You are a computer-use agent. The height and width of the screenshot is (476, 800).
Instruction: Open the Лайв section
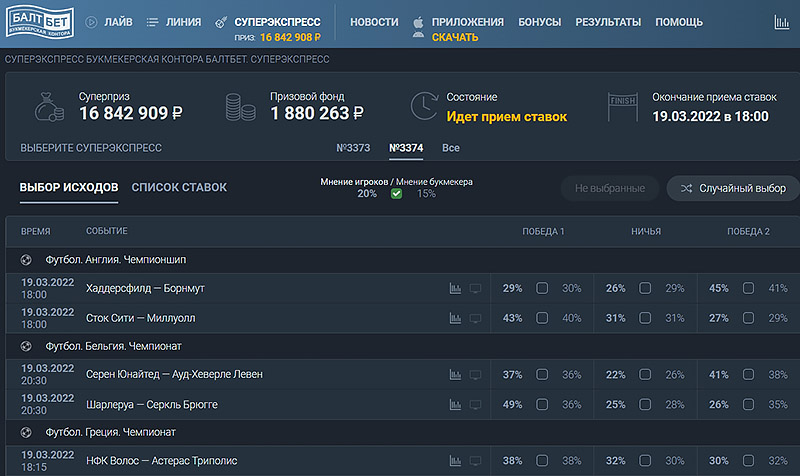point(118,22)
